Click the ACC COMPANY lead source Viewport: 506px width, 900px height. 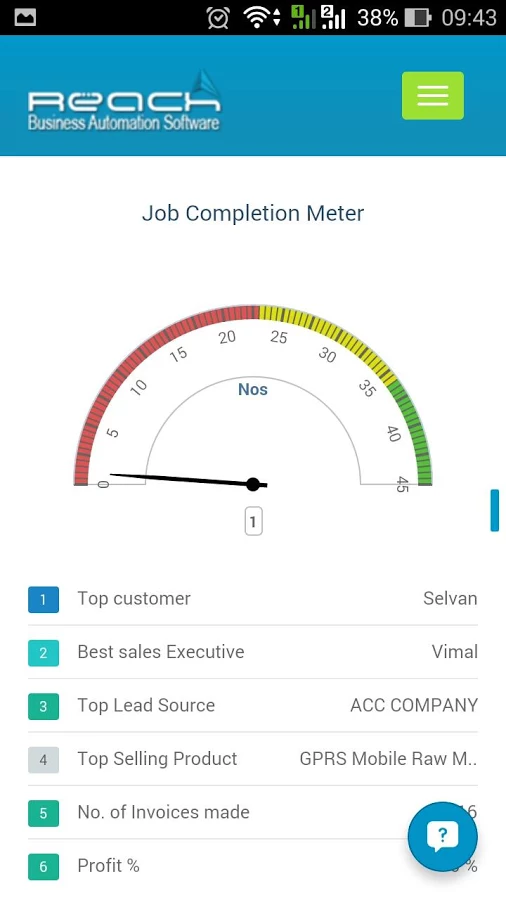(x=414, y=705)
